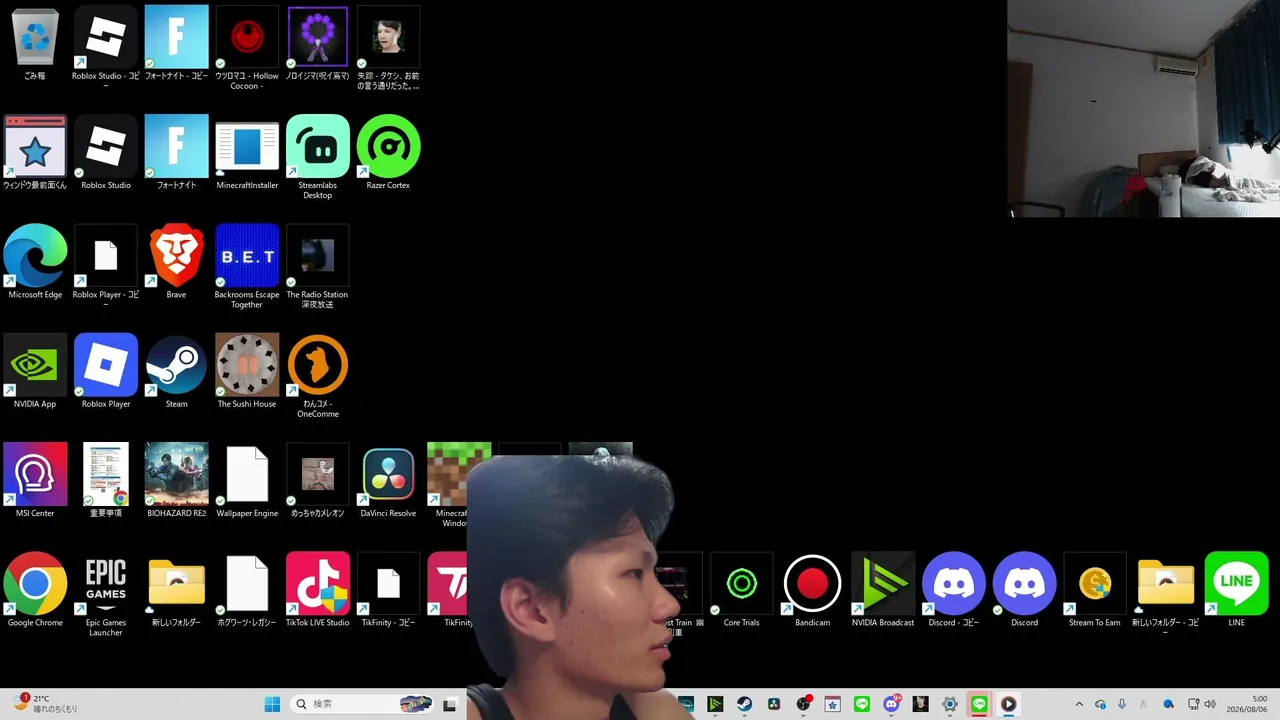Launch the LINE desktop shortcut
The width and height of the screenshot is (1280, 720).
pos(1237,589)
